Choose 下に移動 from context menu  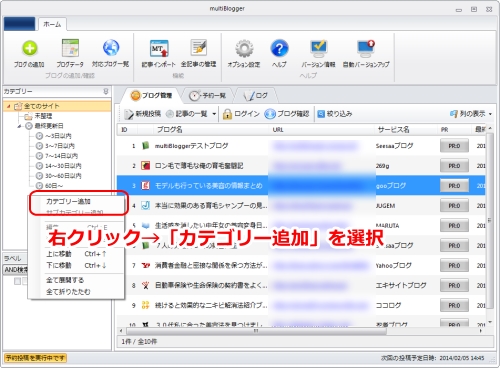click(x=76, y=266)
